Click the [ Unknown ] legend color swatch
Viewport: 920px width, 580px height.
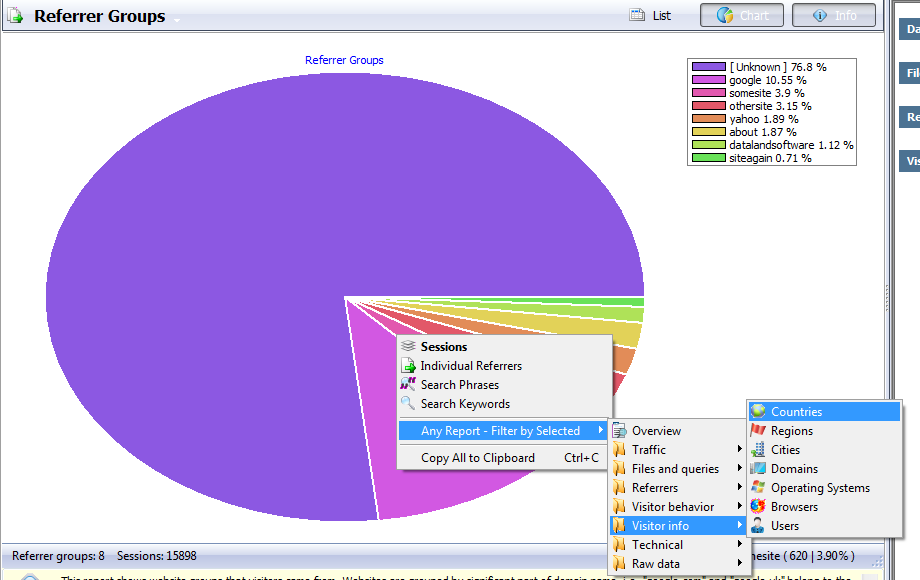(x=709, y=67)
